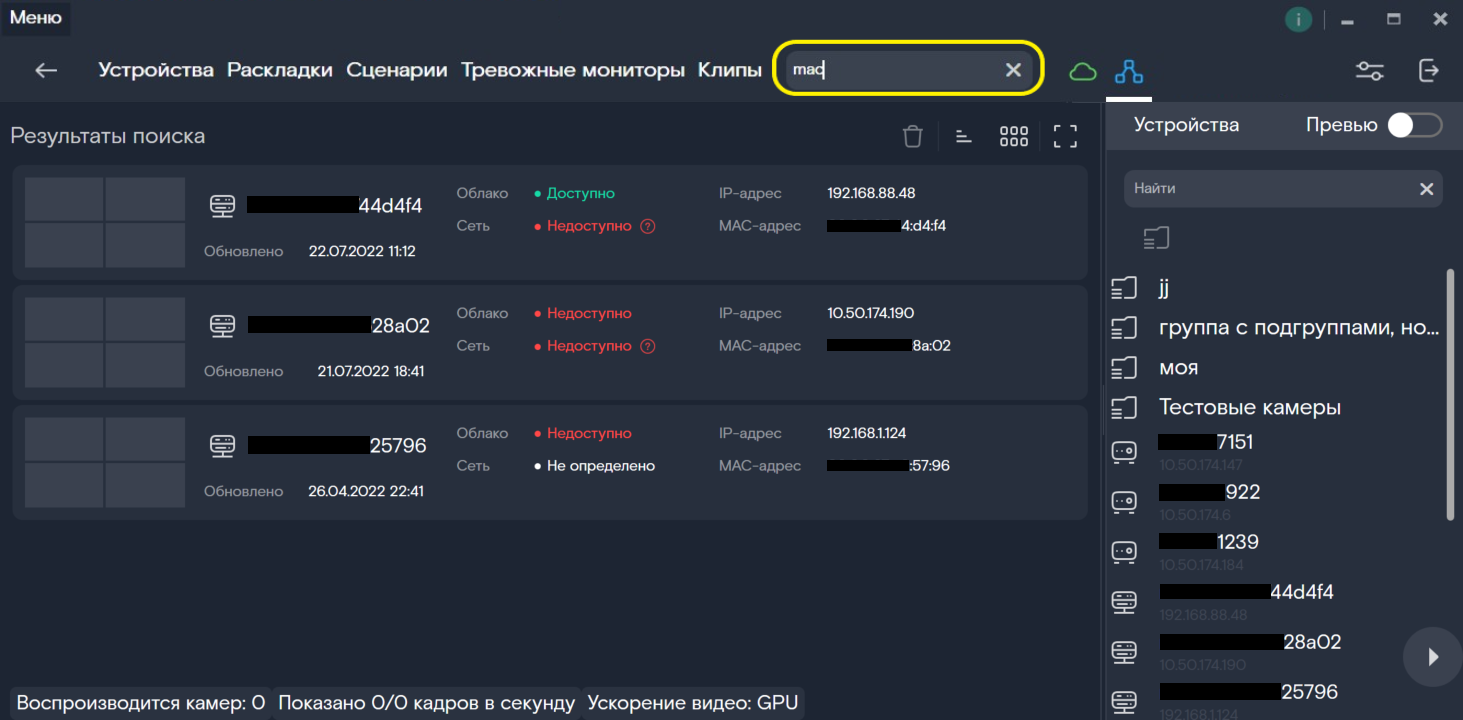Change the grid layout icon
1463x720 pixels.
pos(1014,137)
